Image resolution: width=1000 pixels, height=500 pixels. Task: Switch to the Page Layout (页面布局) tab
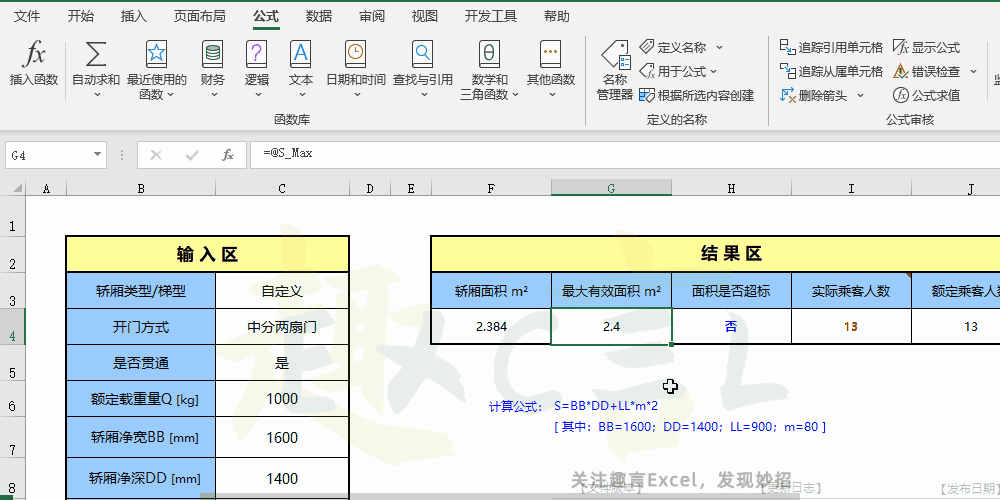pos(199,17)
